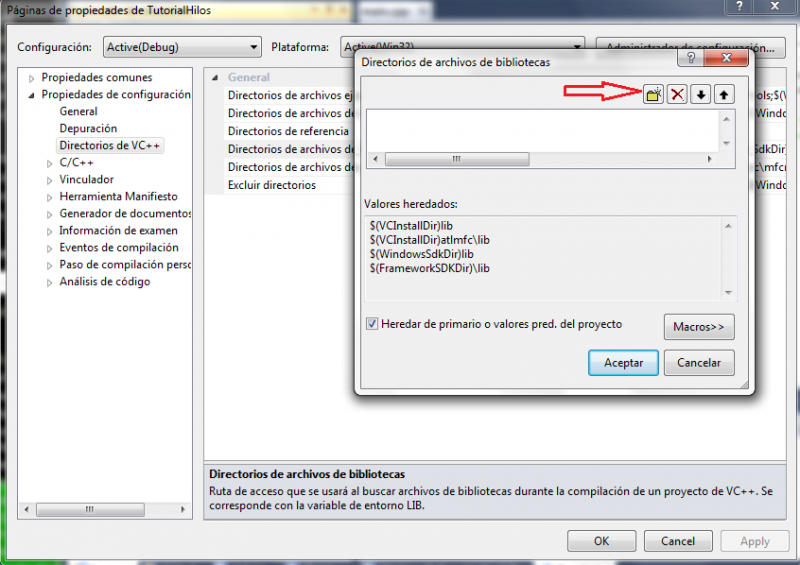
Task: Select Vinculador tree item label
Action: (86, 179)
